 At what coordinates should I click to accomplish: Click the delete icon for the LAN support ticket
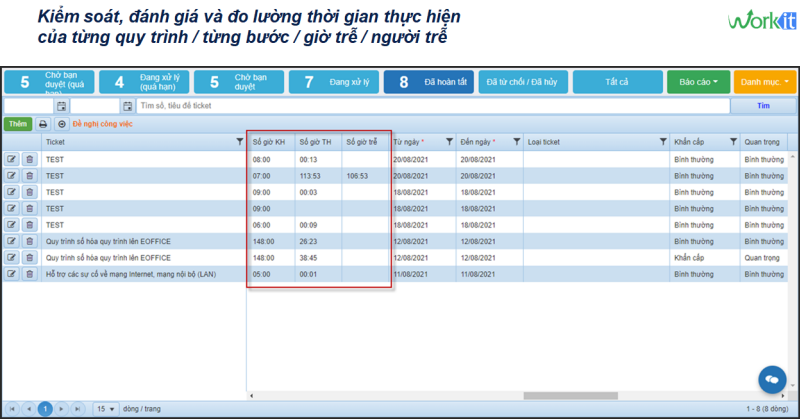pos(29,273)
